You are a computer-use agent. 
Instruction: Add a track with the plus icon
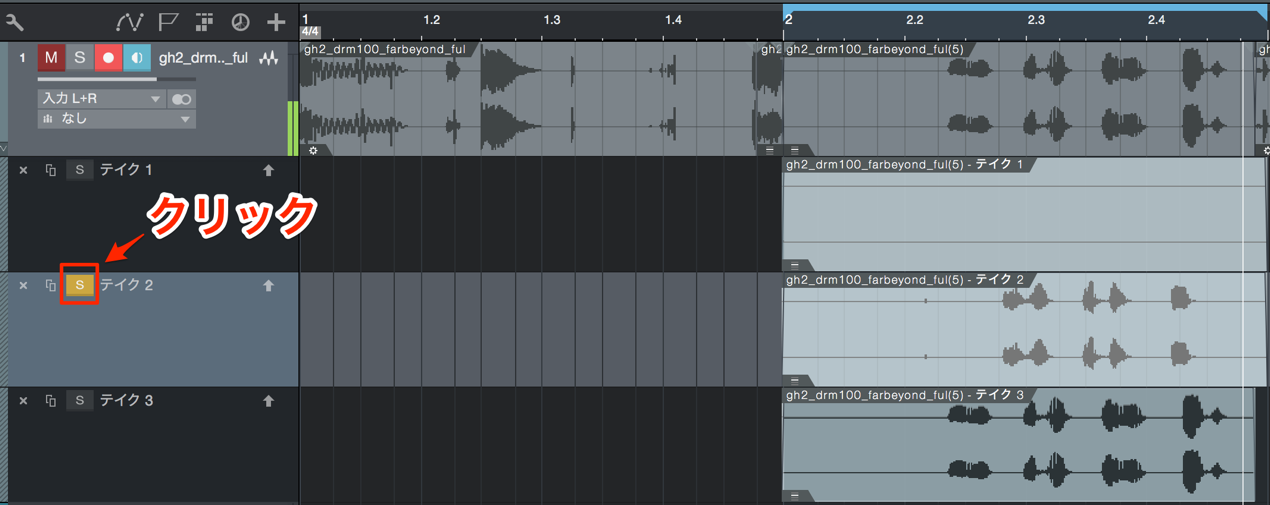(x=276, y=21)
